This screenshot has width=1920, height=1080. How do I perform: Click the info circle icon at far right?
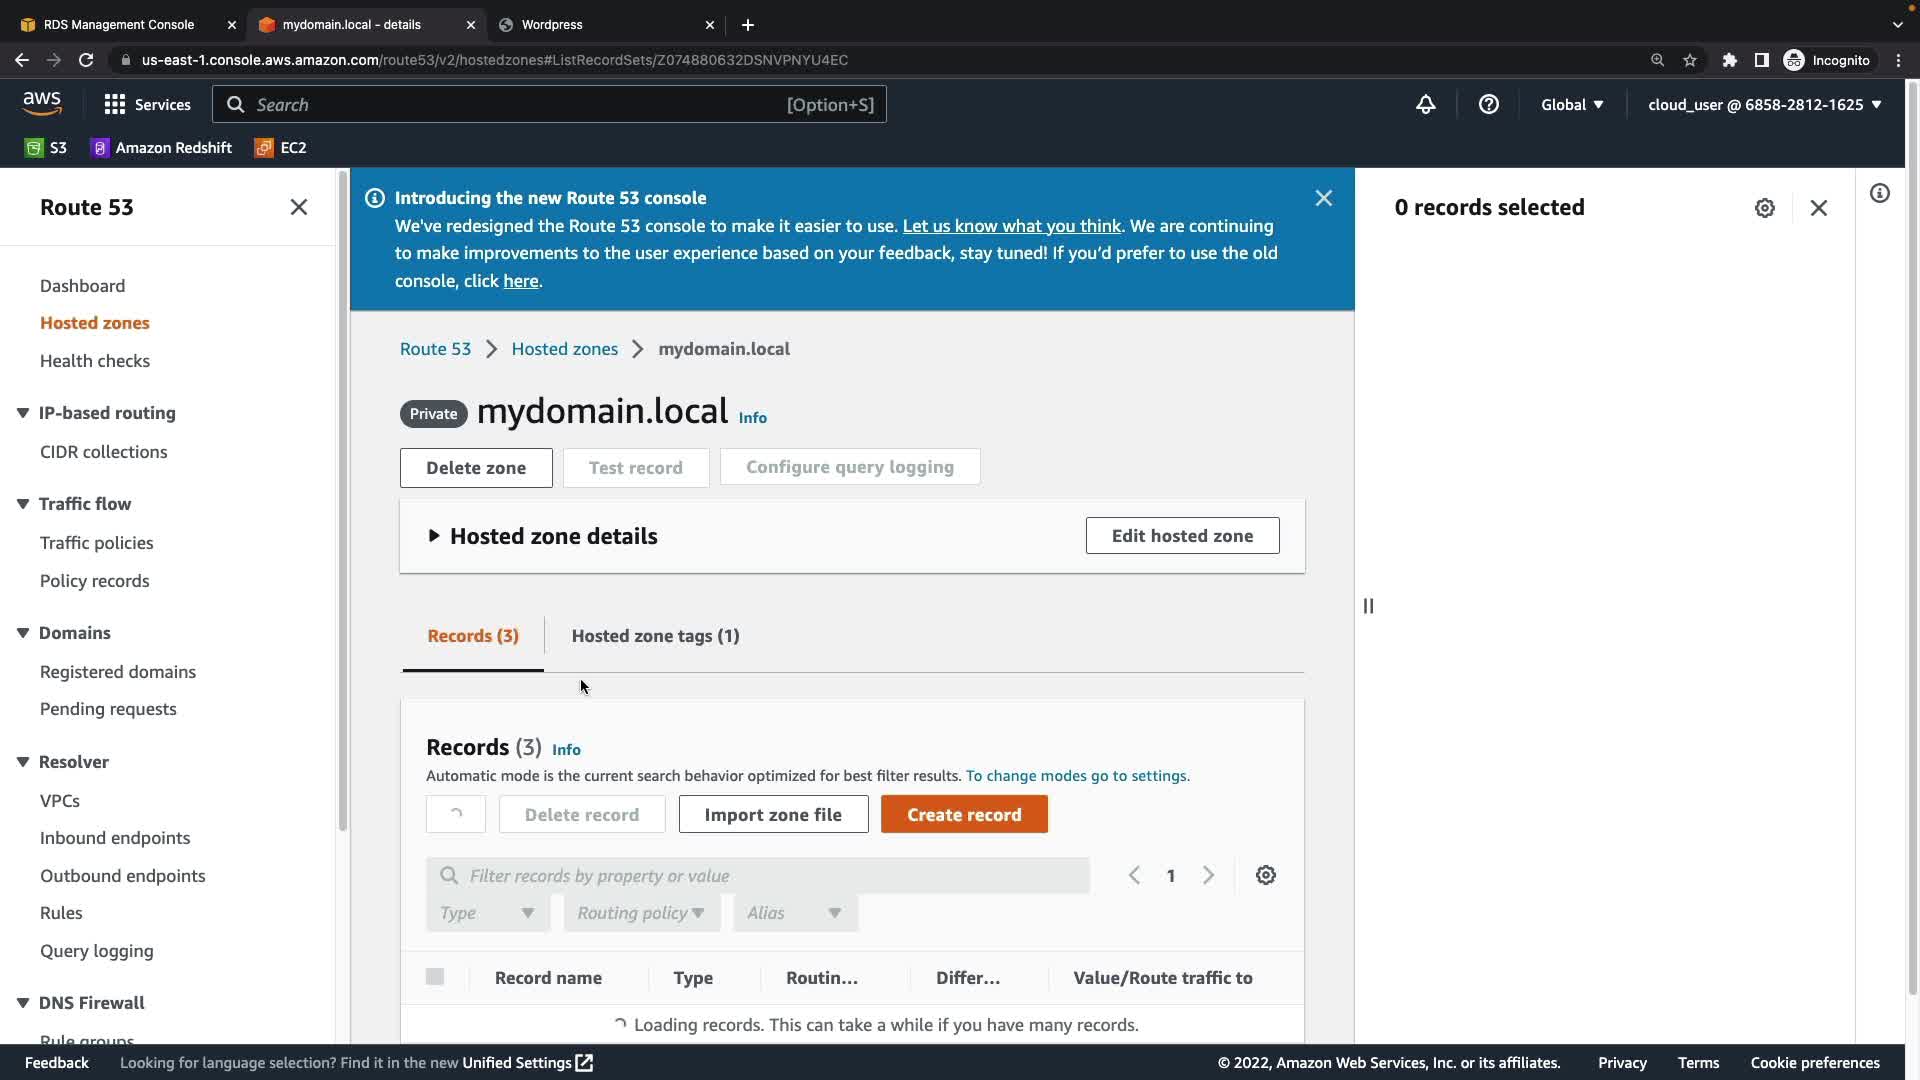[1880, 193]
